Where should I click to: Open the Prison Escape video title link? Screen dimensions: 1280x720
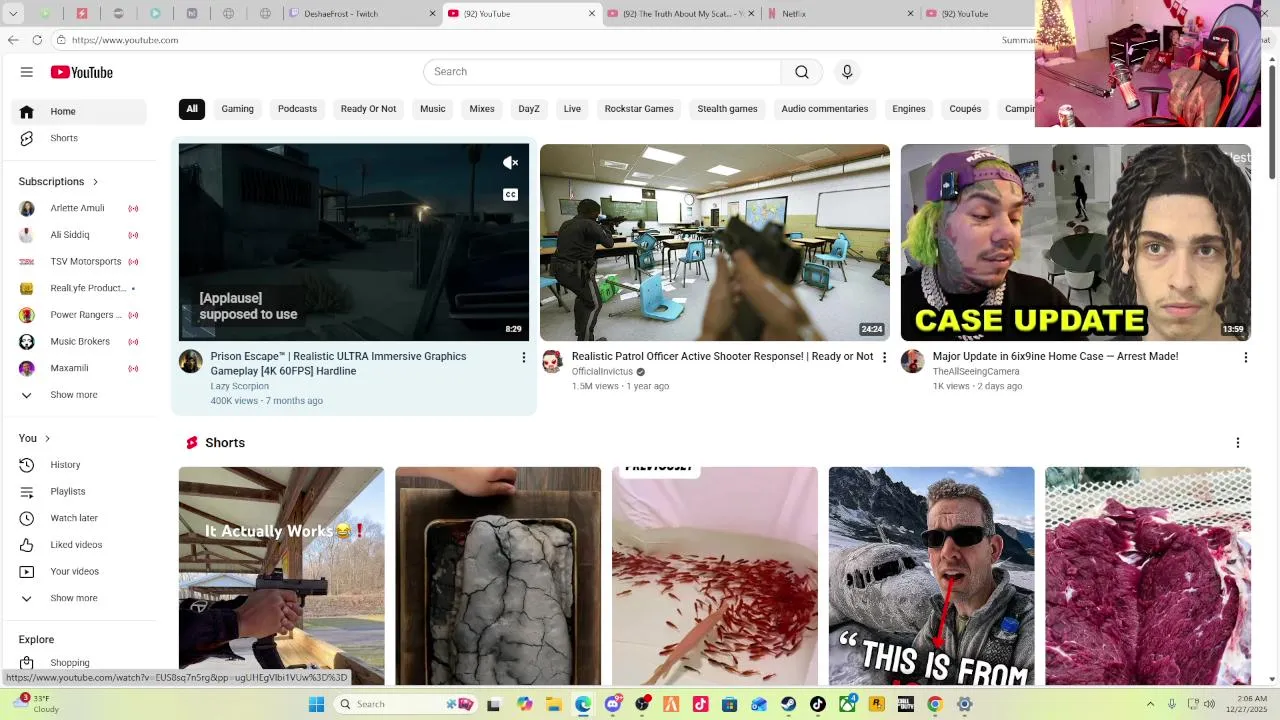click(338, 364)
